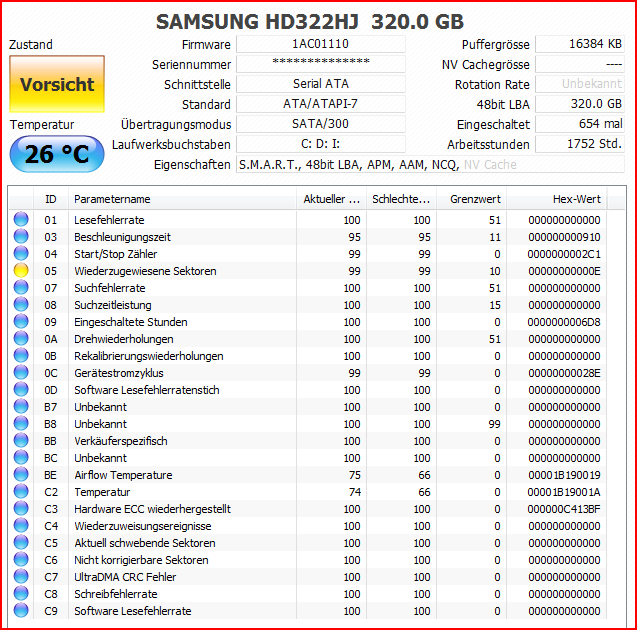This screenshot has width=637, height=630.
Task: Click the blue status orb for Eingeschaltete Stunden
Action: click(x=21, y=322)
